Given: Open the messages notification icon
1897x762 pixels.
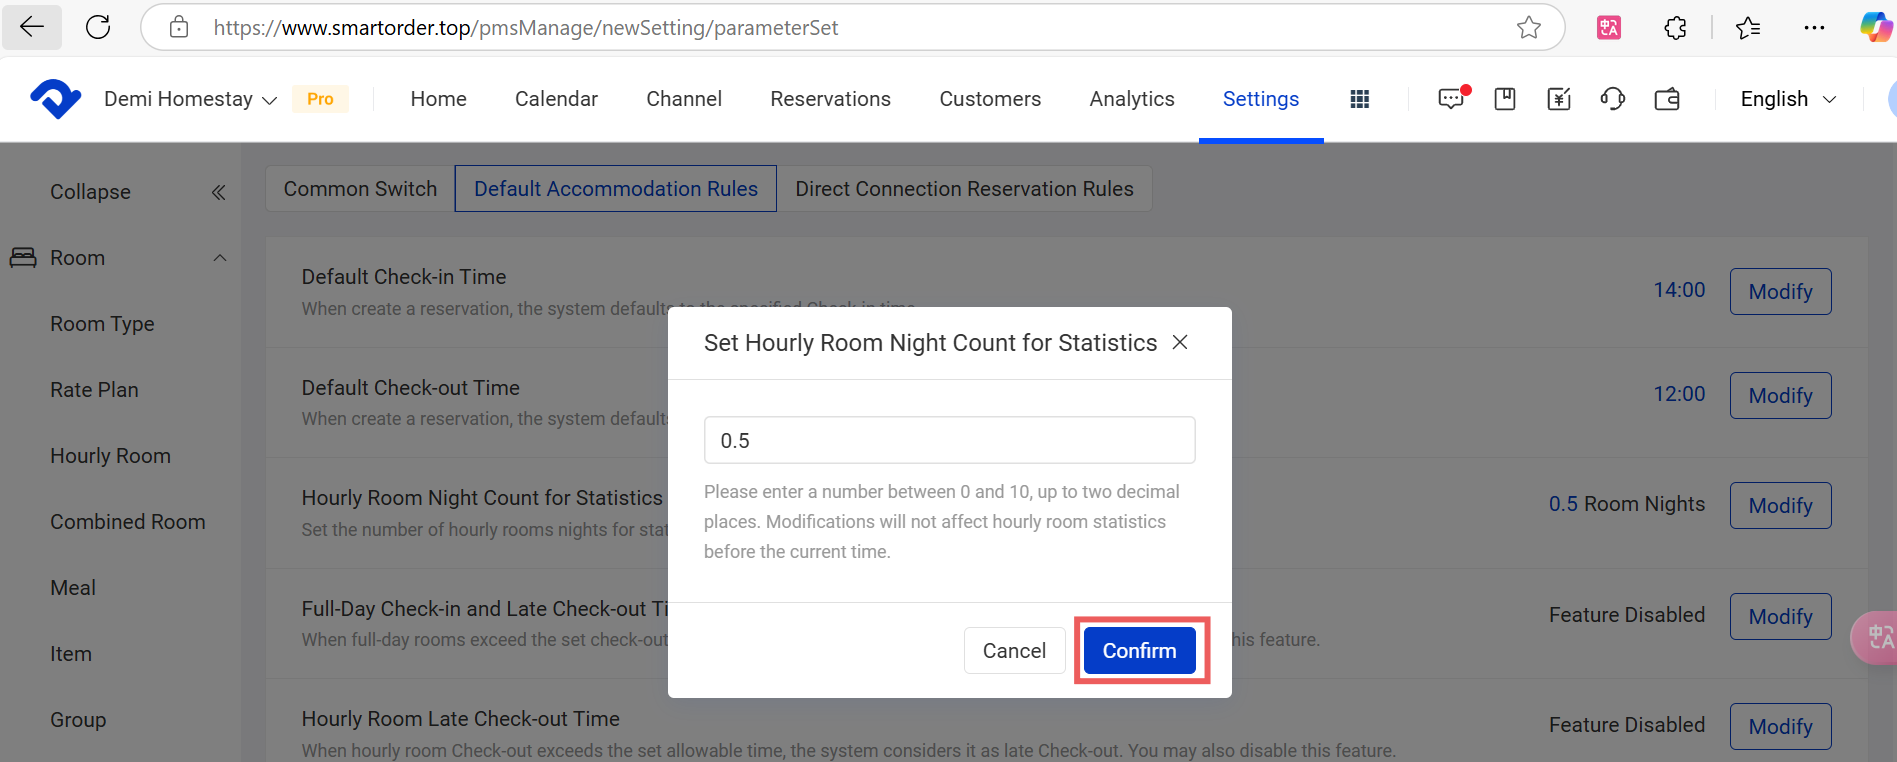Looking at the screenshot, I should click(x=1451, y=99).
